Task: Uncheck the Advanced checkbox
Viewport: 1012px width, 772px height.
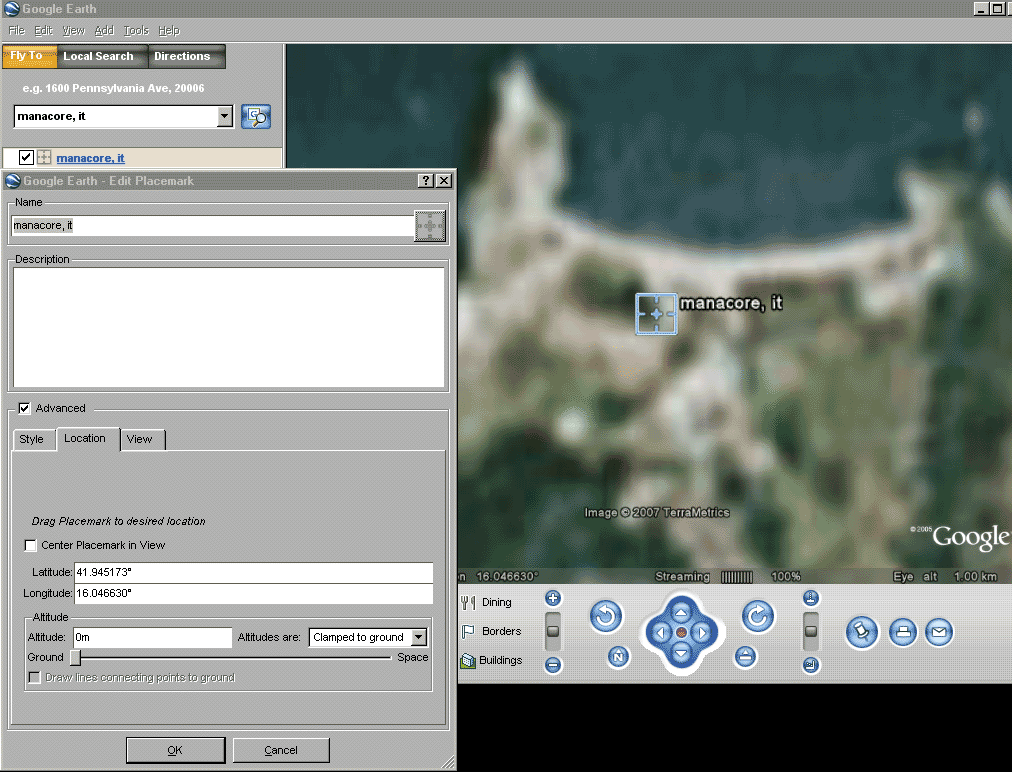Action: tap(25, 408)
